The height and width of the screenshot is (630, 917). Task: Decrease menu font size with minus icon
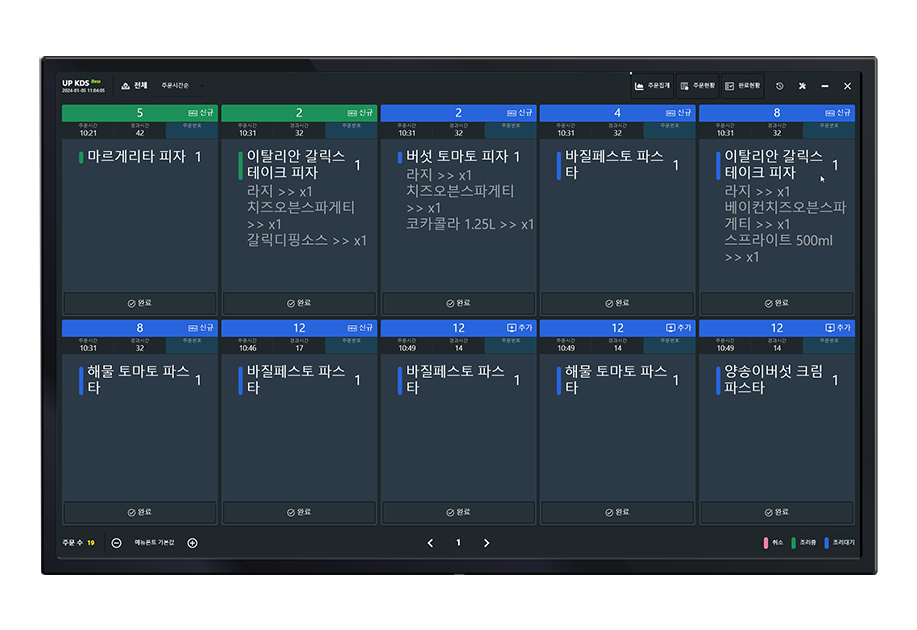tap(117, 543)
